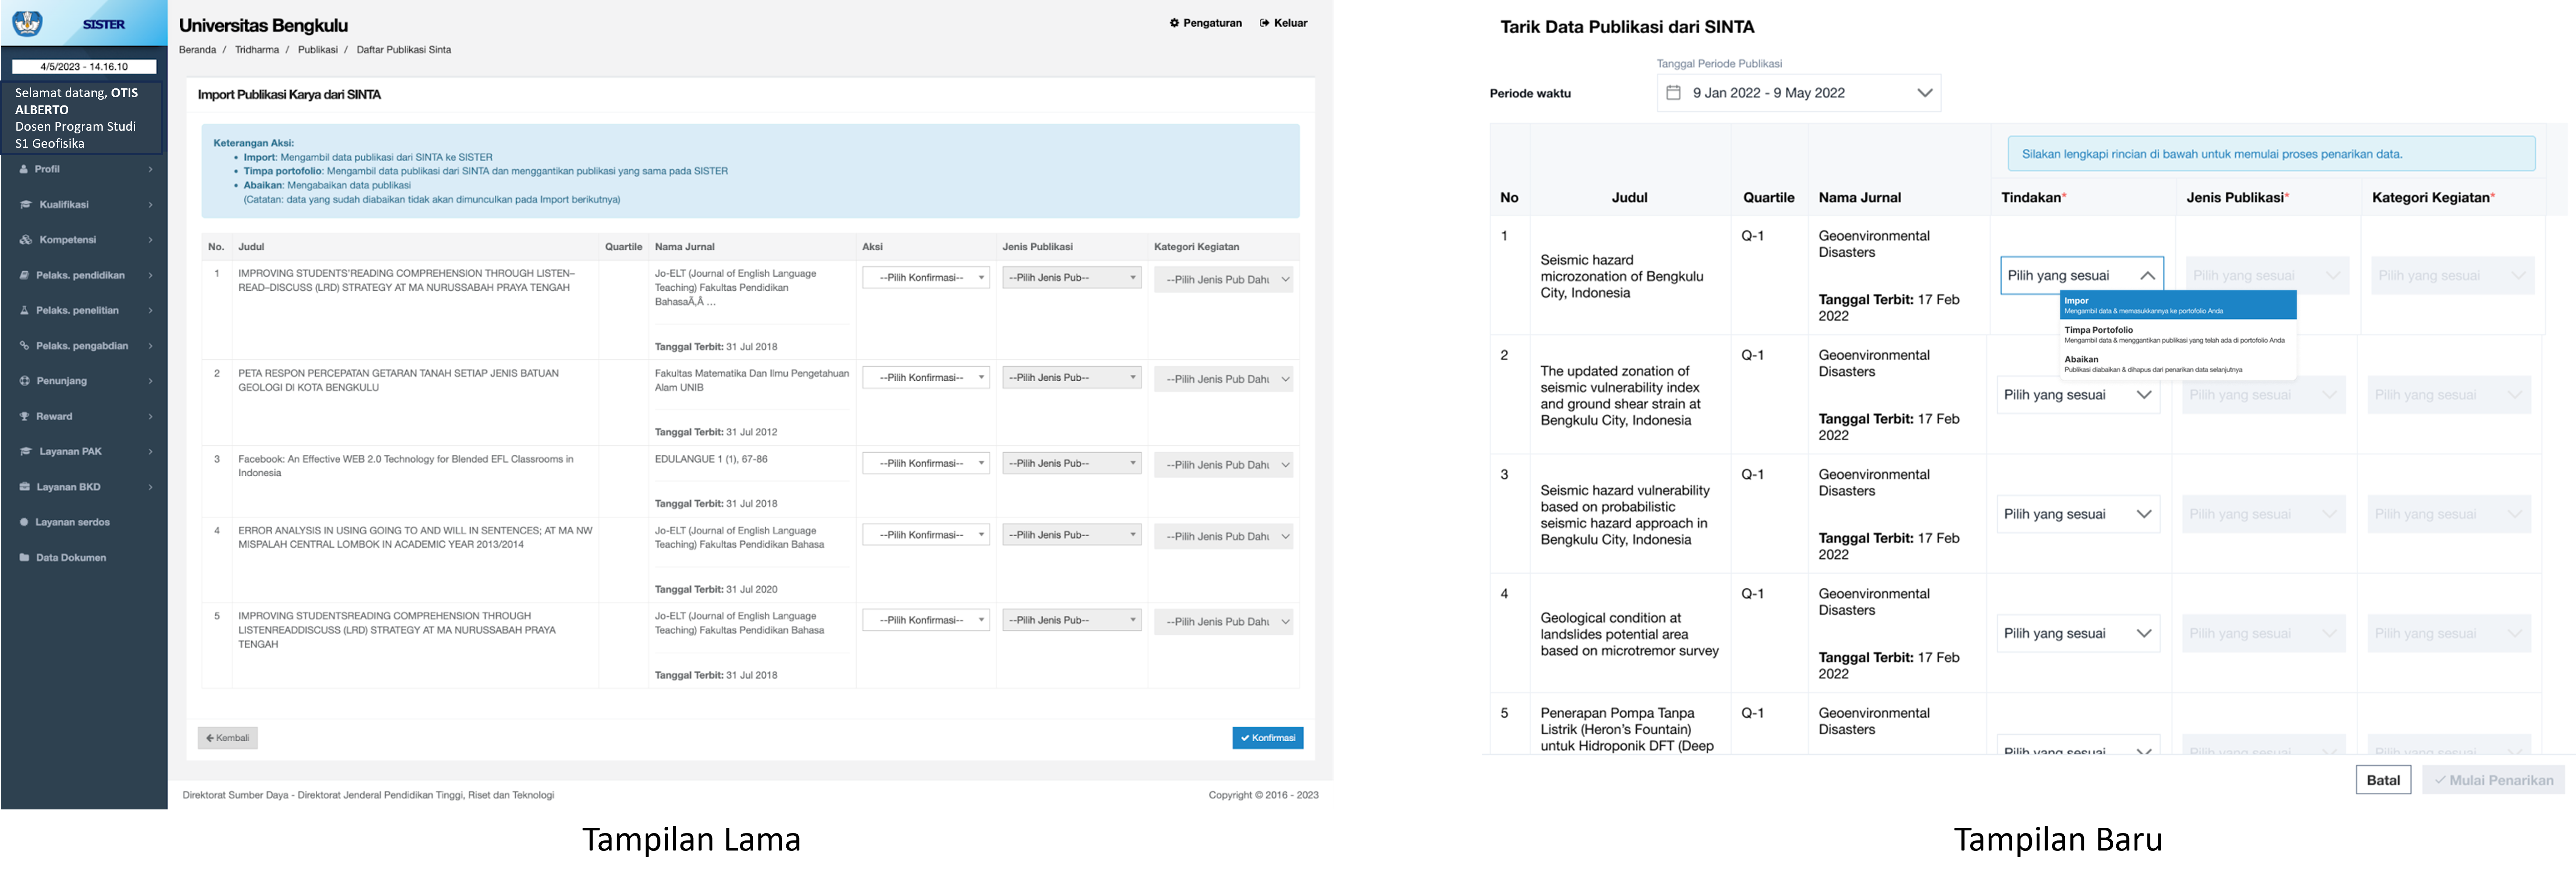
Task: Click the Publikasi breadcrumb link
Action: [x=317, y=50]
